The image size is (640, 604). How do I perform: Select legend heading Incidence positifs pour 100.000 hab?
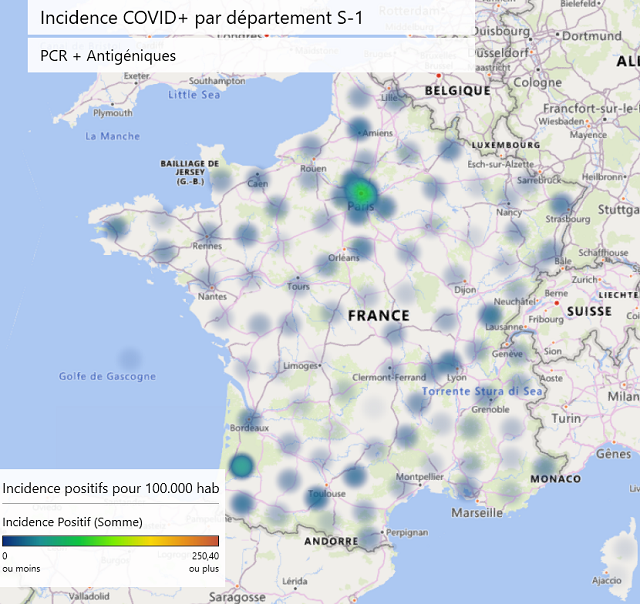pyautogui.click(x=112, y=487)
